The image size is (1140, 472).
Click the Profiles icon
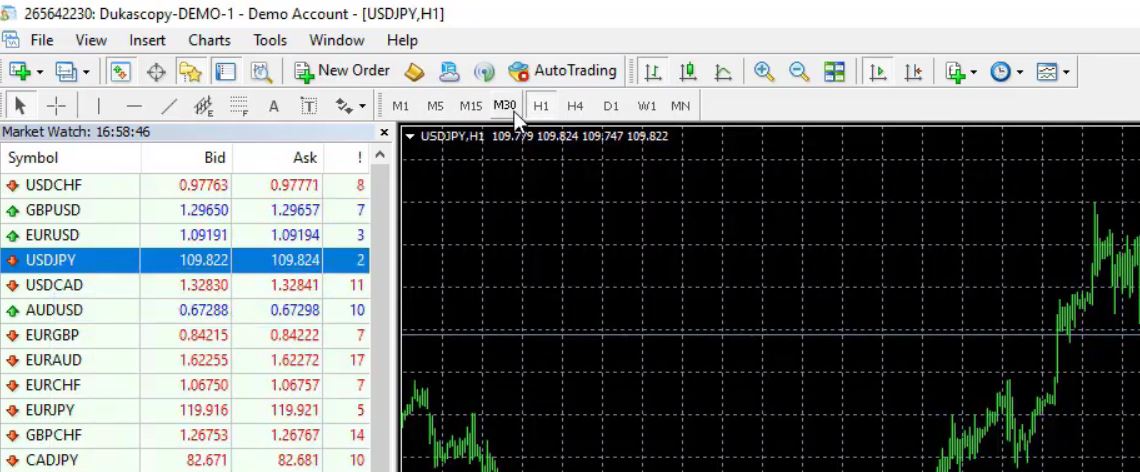click(x=66, y=71)
